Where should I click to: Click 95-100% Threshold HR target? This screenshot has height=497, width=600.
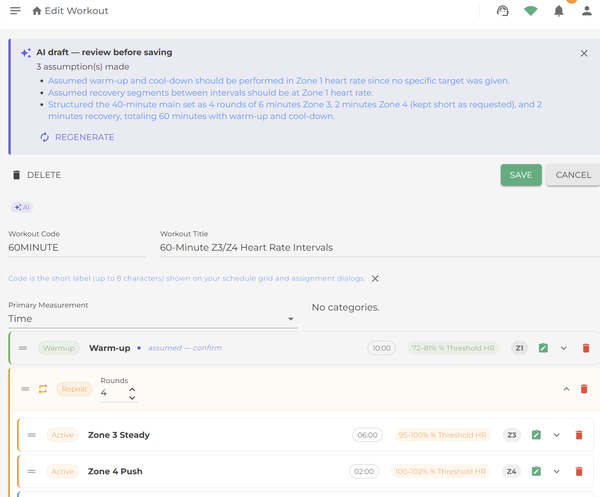click(x=442, y=435)
